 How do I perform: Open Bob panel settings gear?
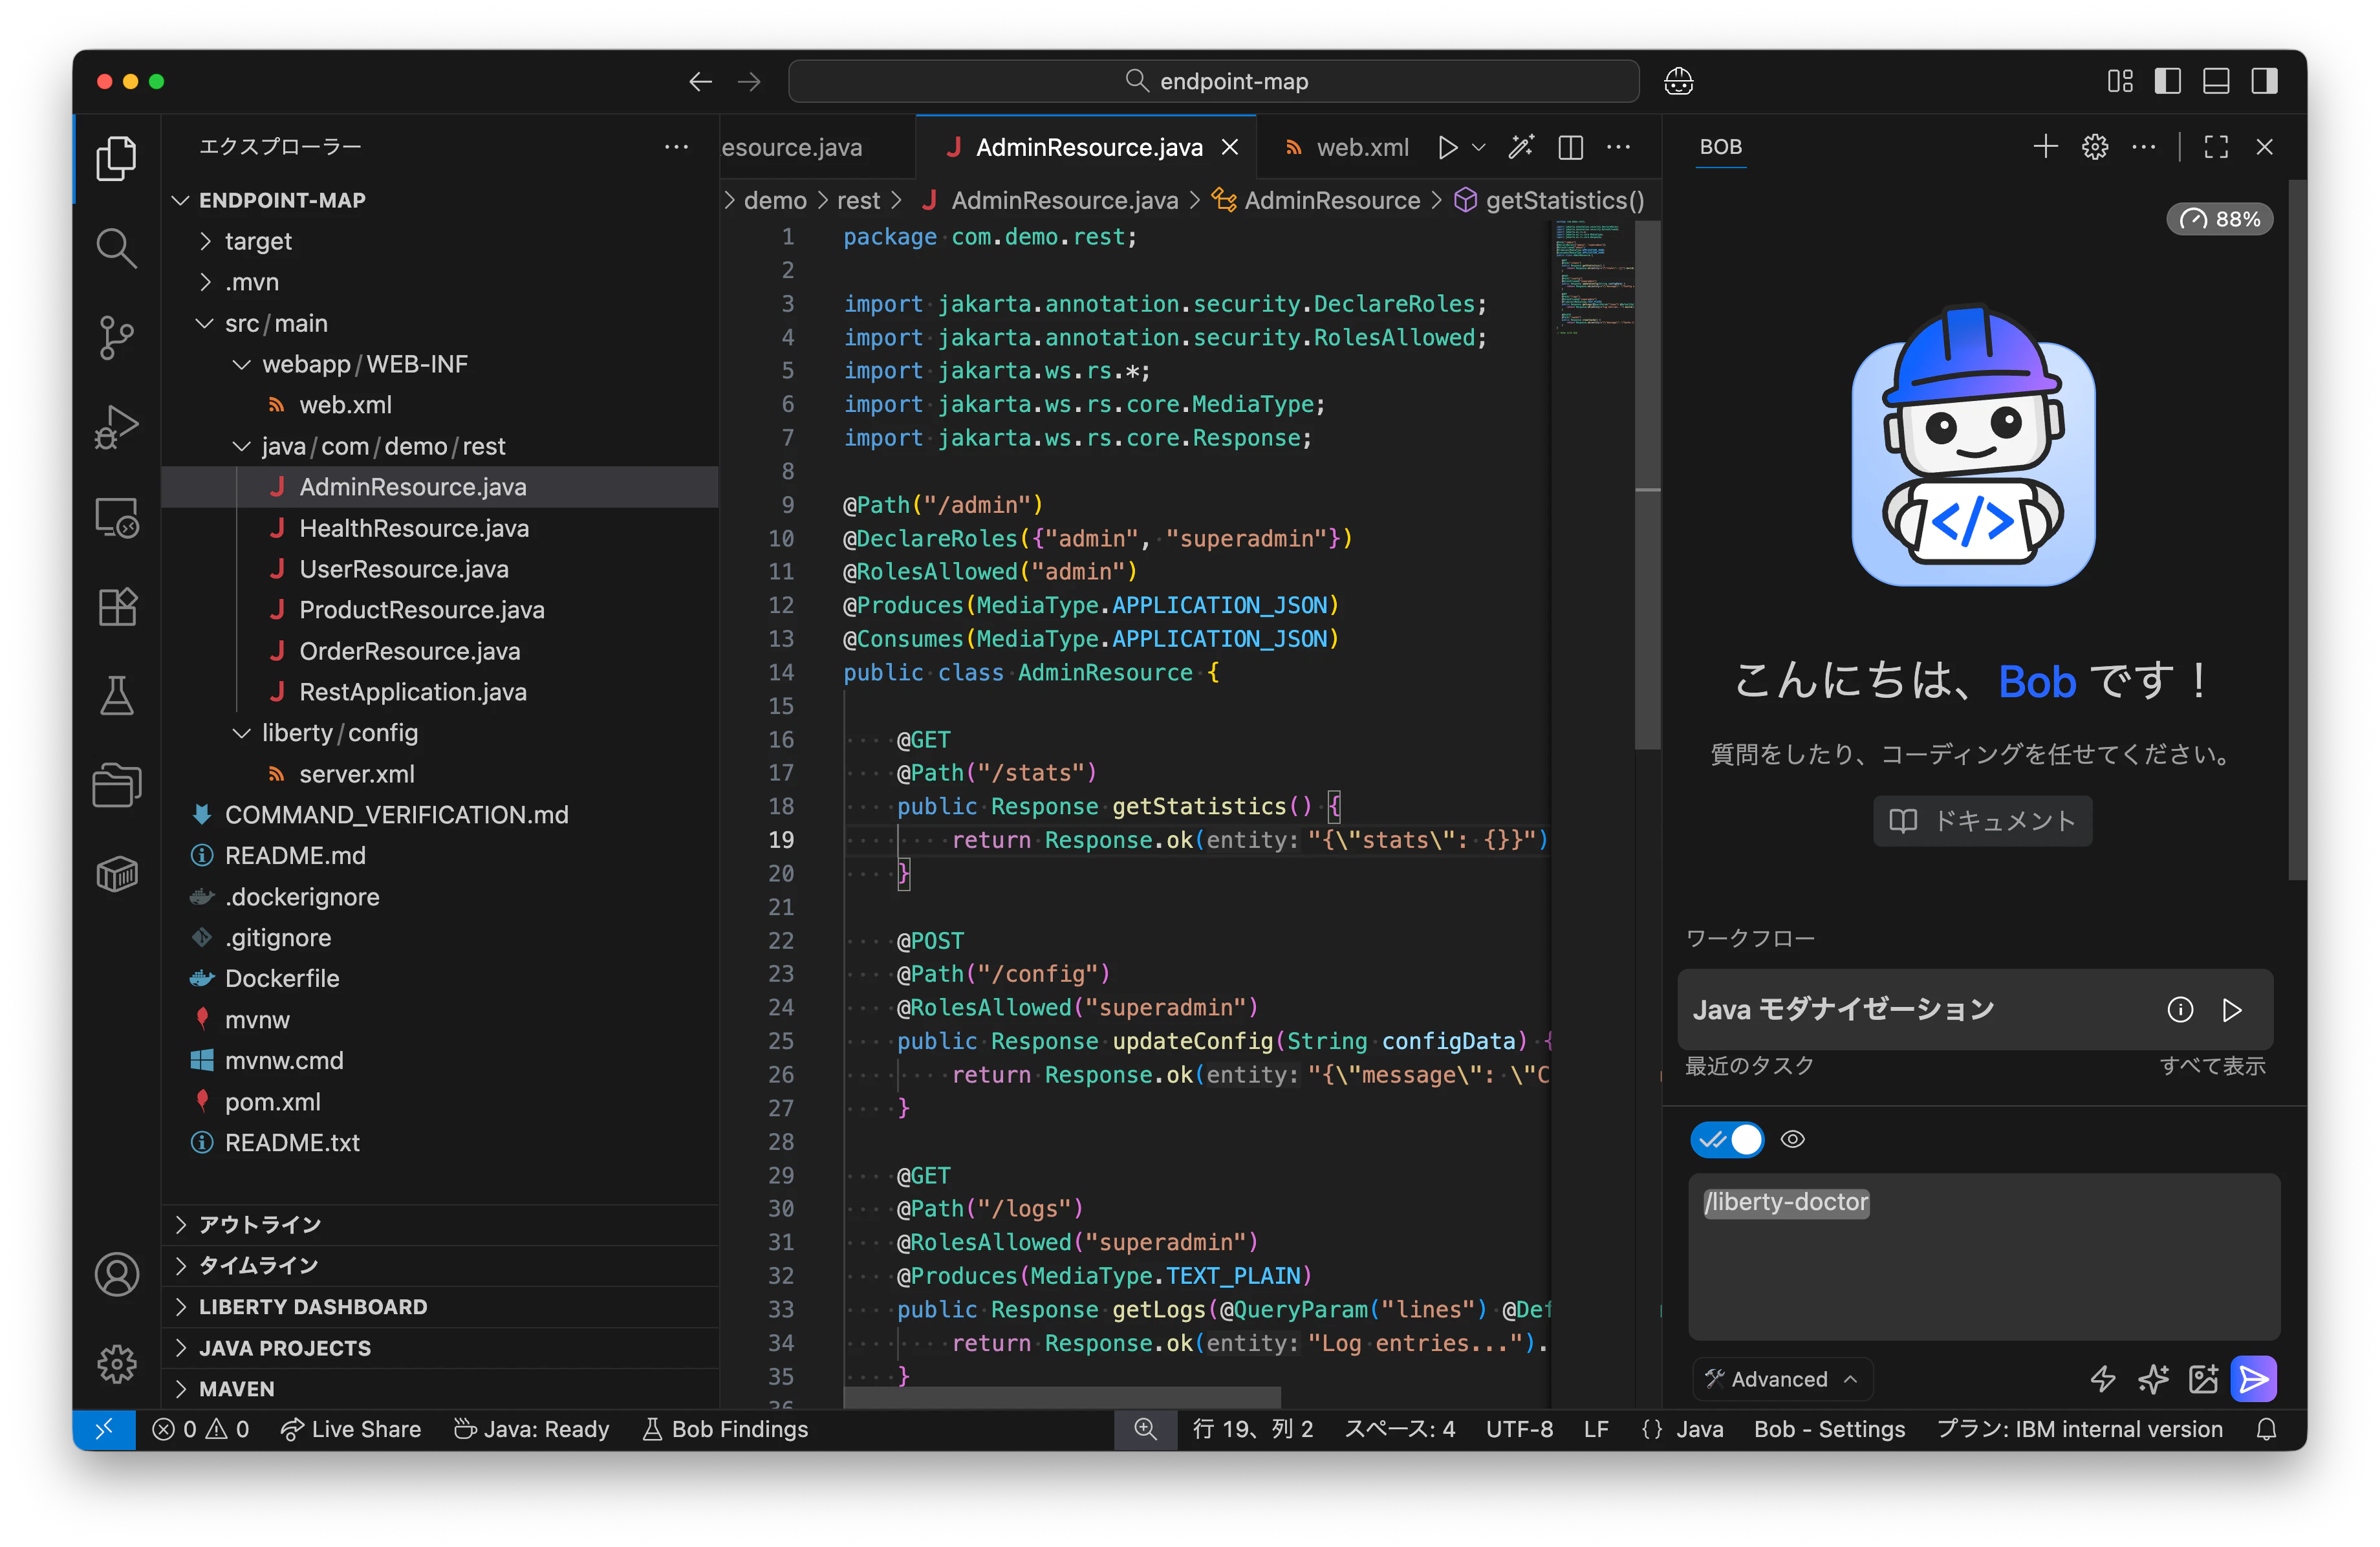click(2094, 147)
